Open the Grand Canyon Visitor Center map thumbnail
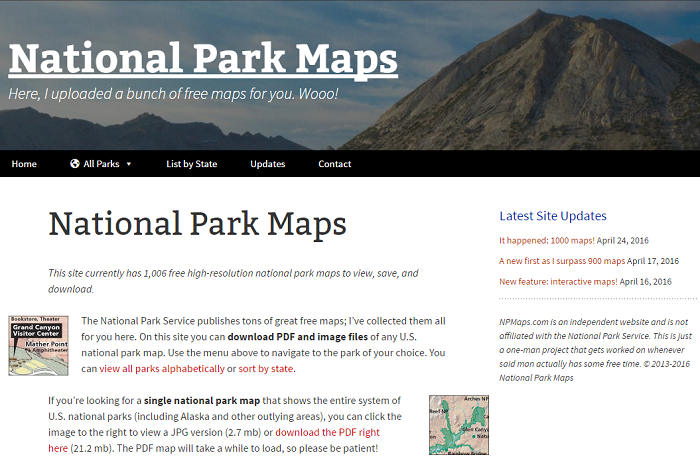 pos(38,346)
